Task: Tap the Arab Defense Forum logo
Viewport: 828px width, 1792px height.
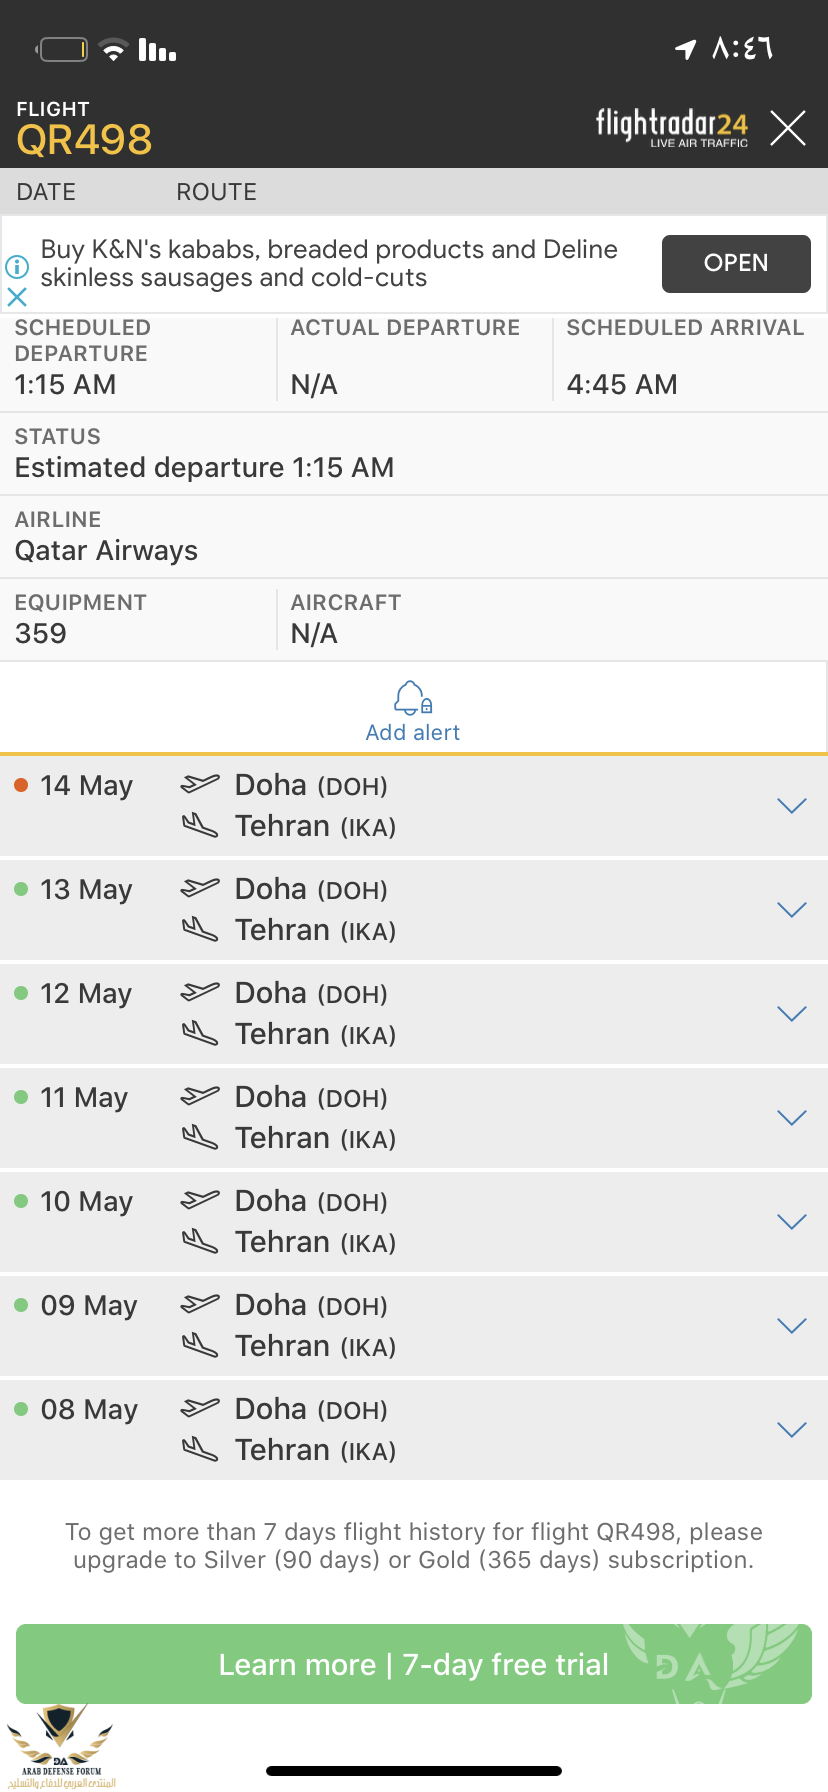Action: (x=61, y=1746)
